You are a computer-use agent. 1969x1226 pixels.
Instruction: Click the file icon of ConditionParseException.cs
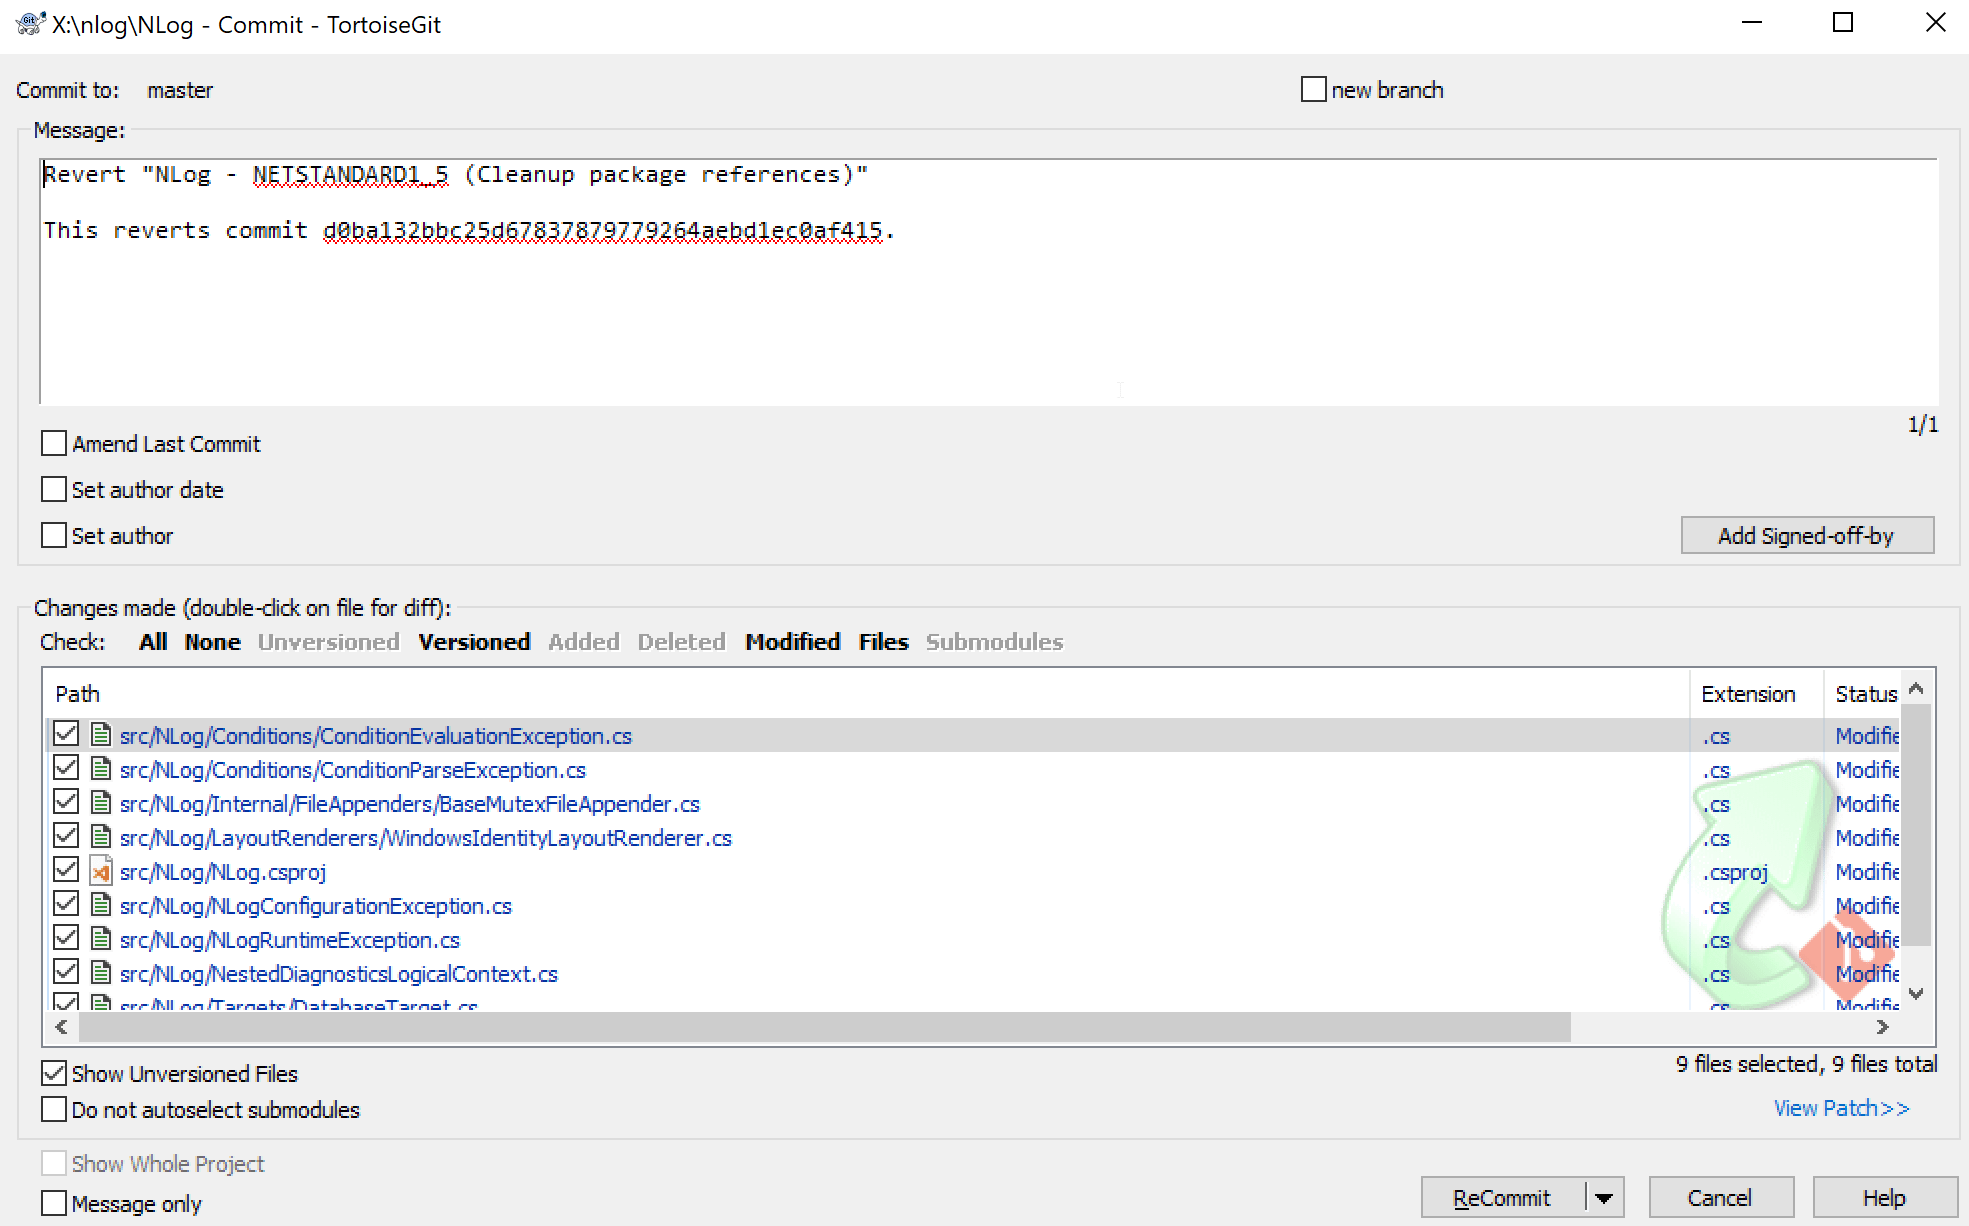pyautogui.click(x=101, y=769)
